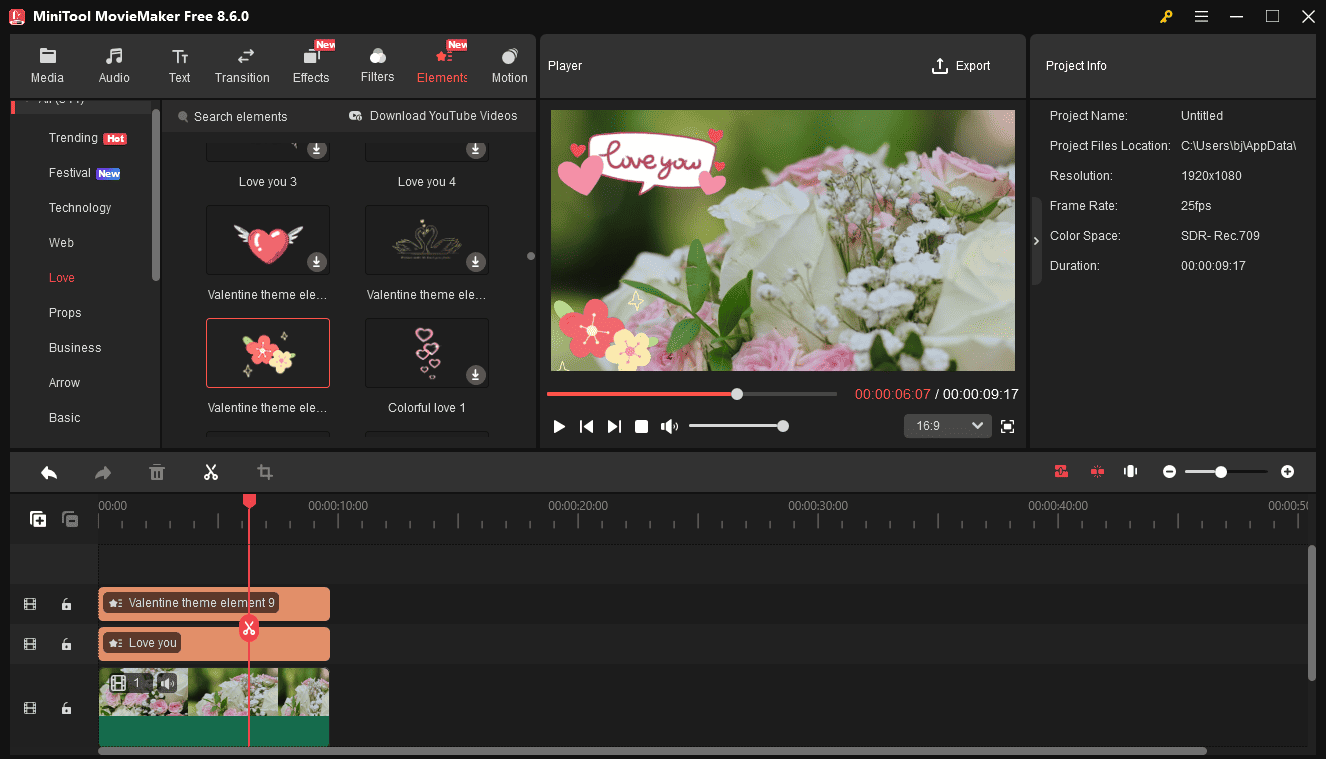Select the Colorful love 1 thumbnail
Viewport: 1326px width, 759px height.
[x=427, y=353]
